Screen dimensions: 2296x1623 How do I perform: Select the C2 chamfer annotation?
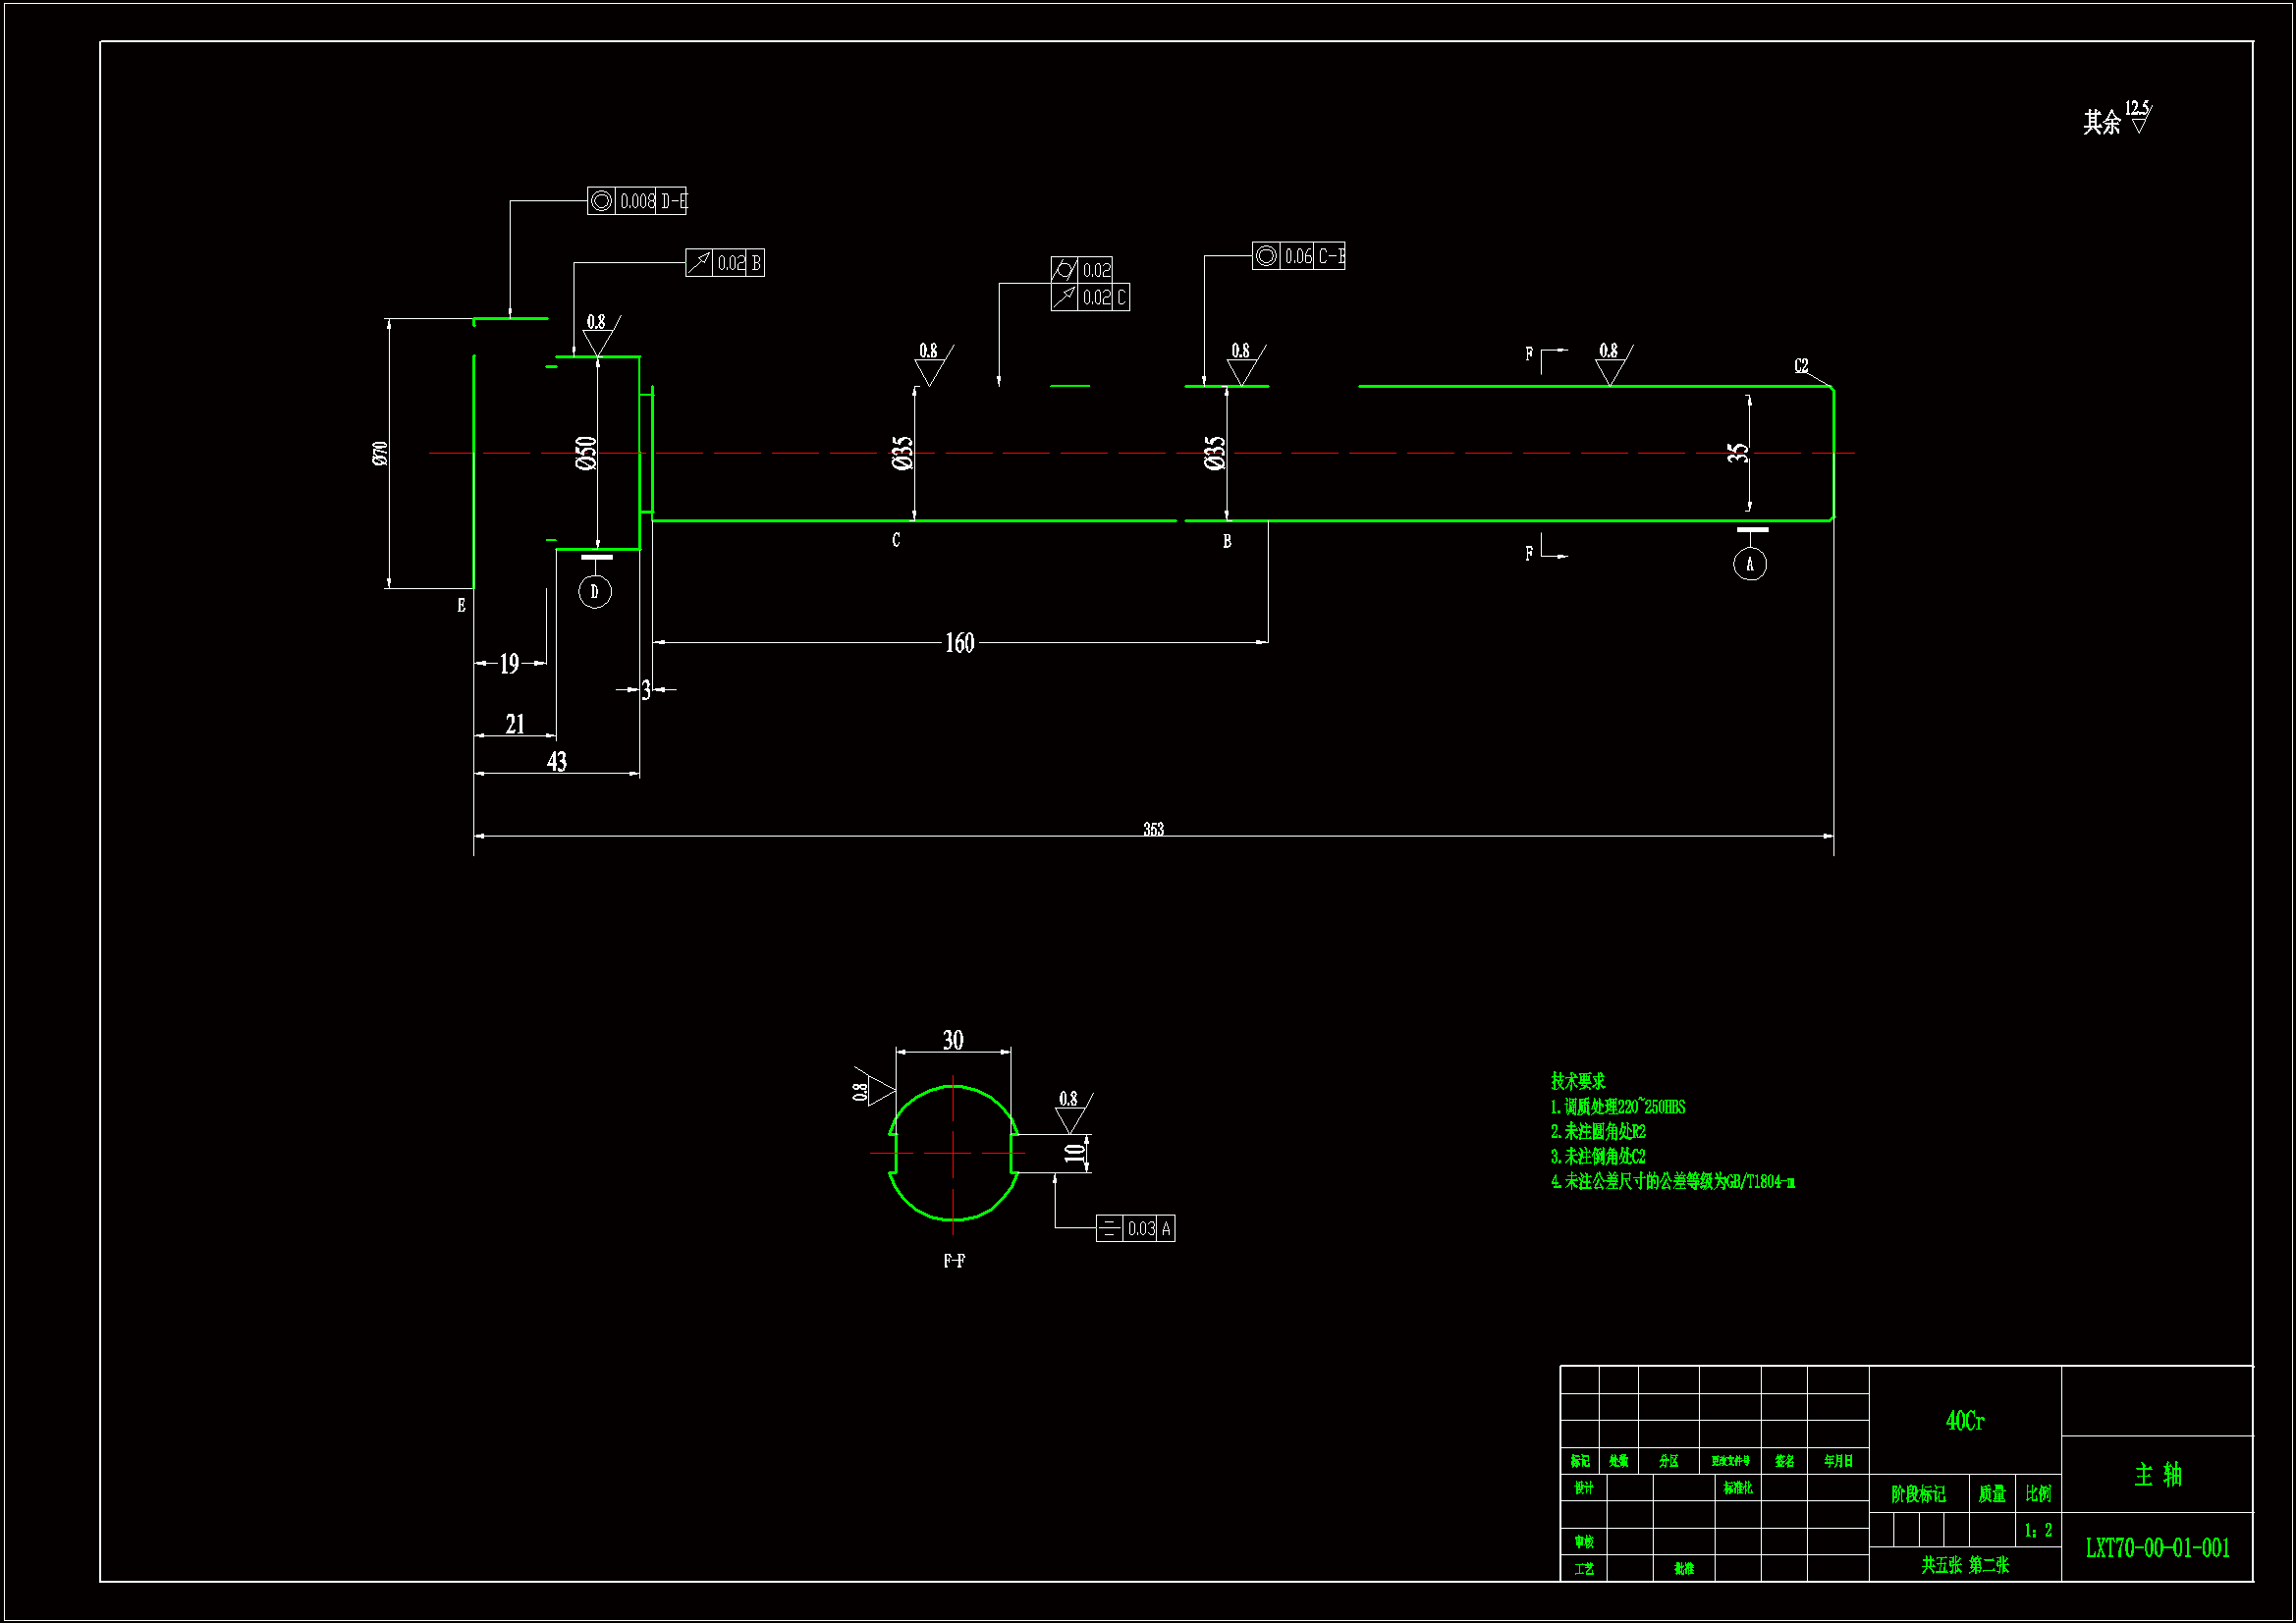point(1801,366)
